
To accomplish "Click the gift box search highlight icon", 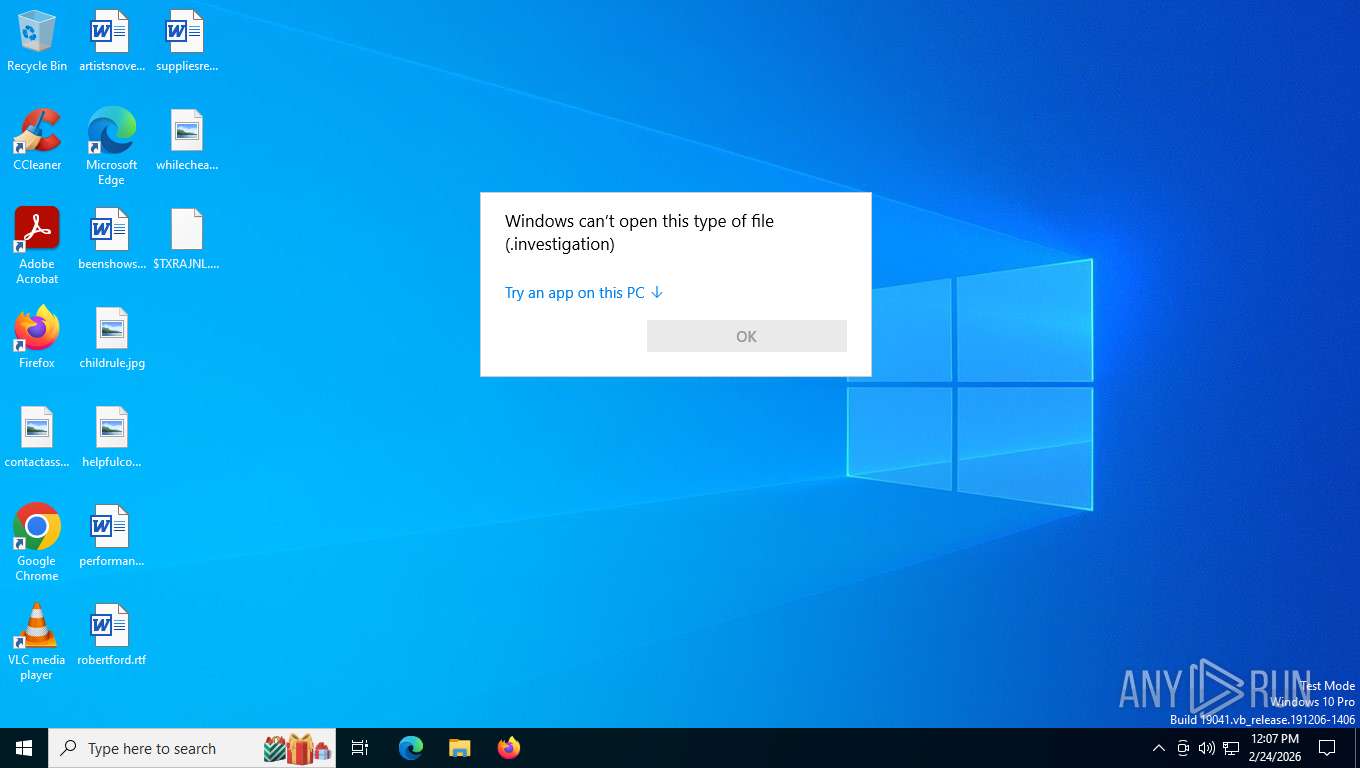I will (x=298, y=748).
